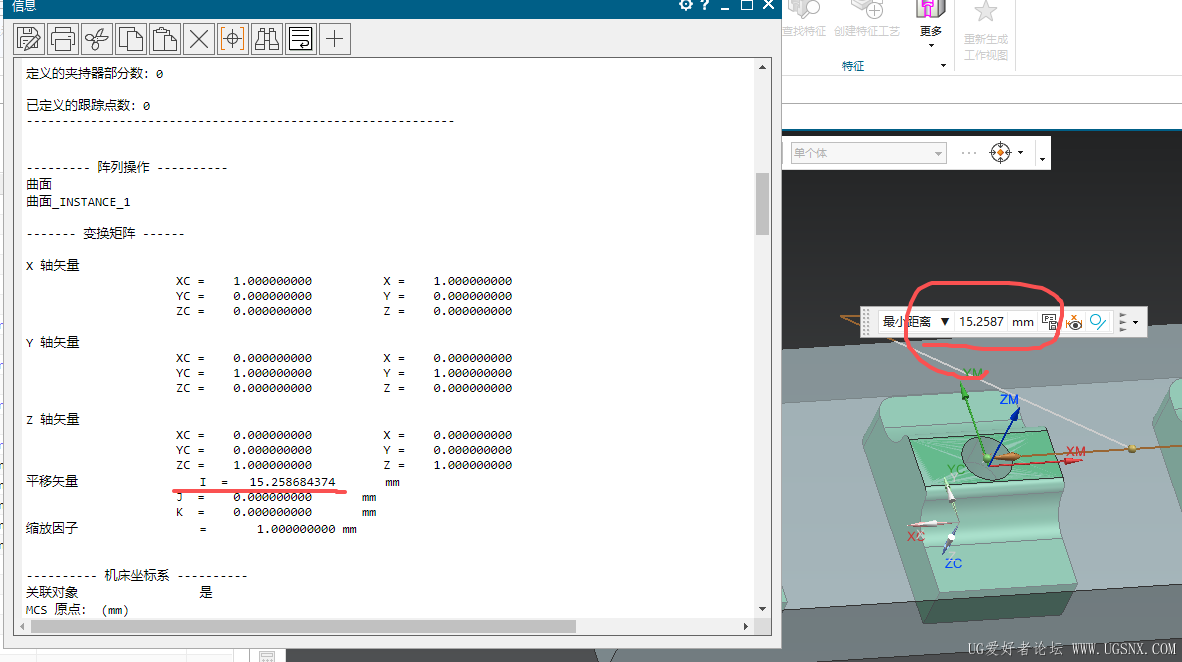
Task: Click the Paste clipboard icon
Action: click(165, 39)
